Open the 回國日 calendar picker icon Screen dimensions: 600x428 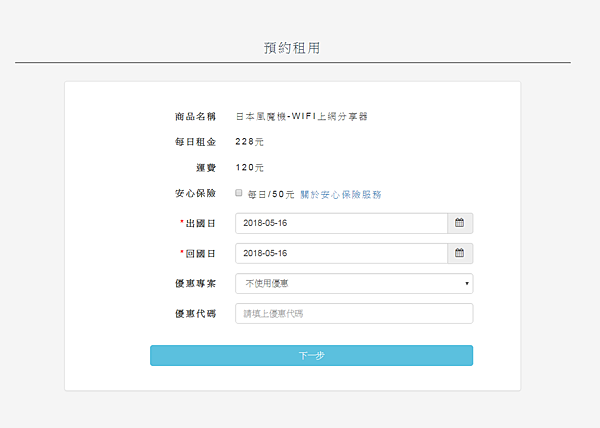pyautogui.click(x=459, y=253)
